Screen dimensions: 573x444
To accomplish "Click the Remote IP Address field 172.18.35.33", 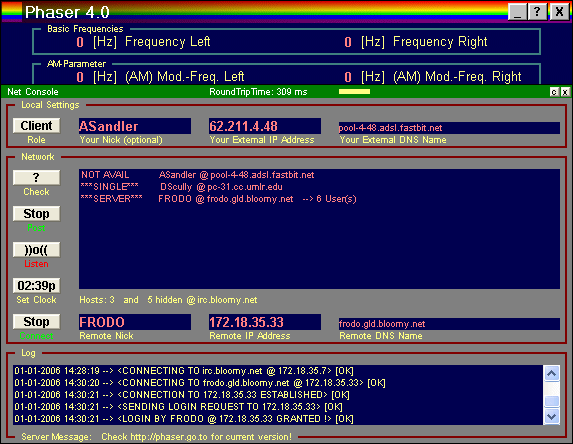I will [265, 322].
